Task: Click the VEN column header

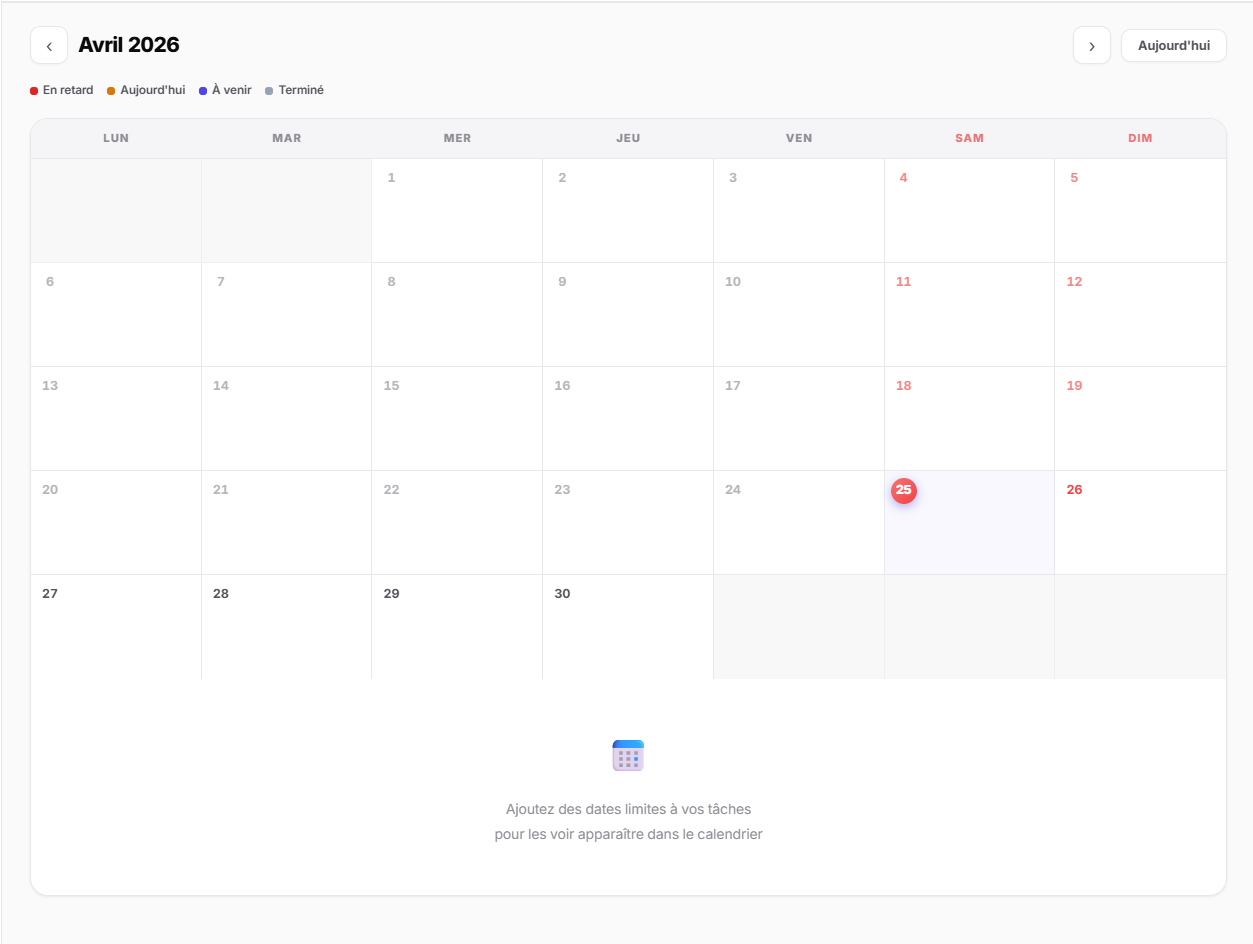Action: pos(799,138)
